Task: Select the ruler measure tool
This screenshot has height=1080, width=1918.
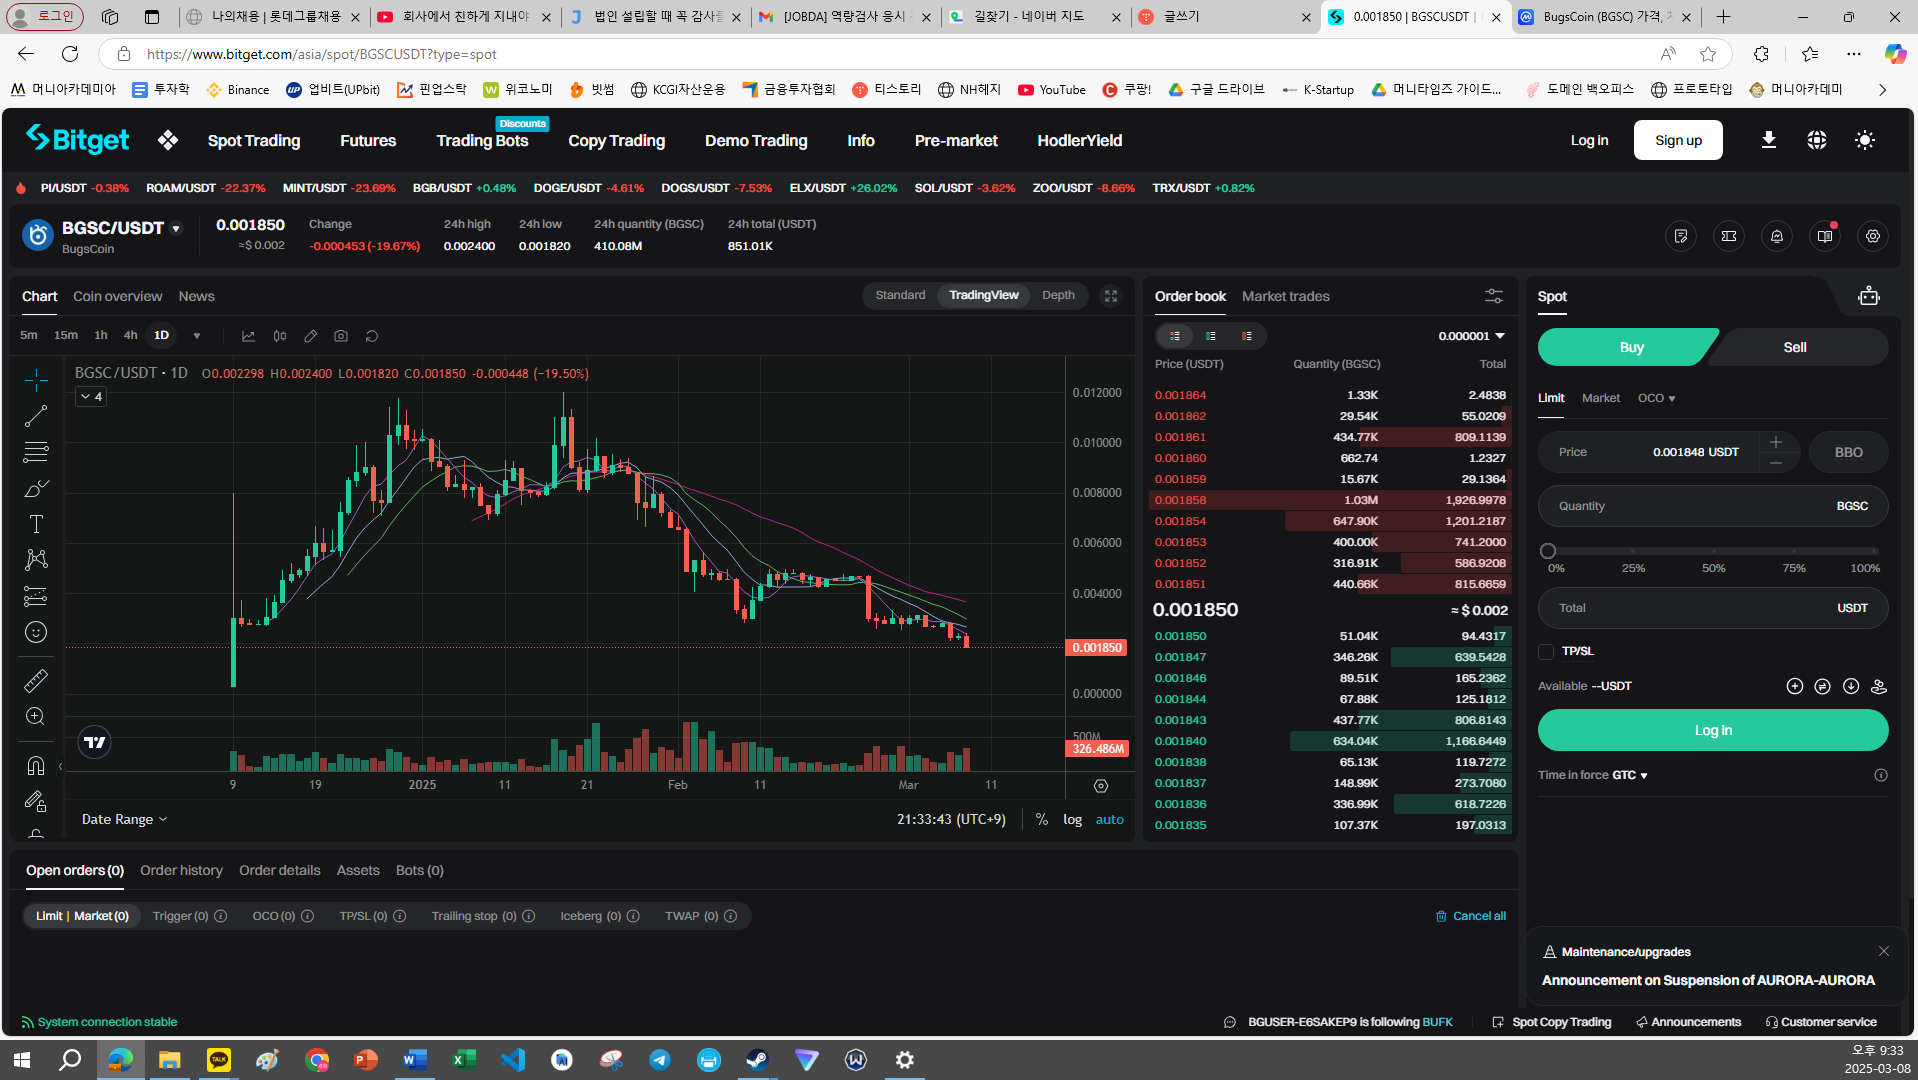Action: tap(36, 681)
